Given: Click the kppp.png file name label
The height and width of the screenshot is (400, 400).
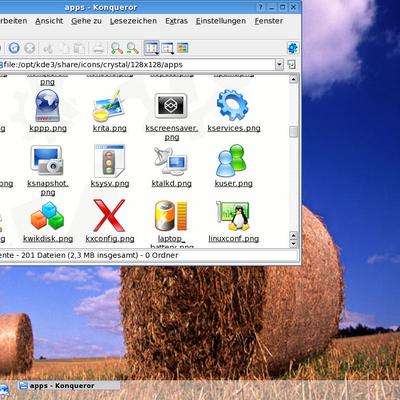Looking at the screenshot, I should coord(48,128).
